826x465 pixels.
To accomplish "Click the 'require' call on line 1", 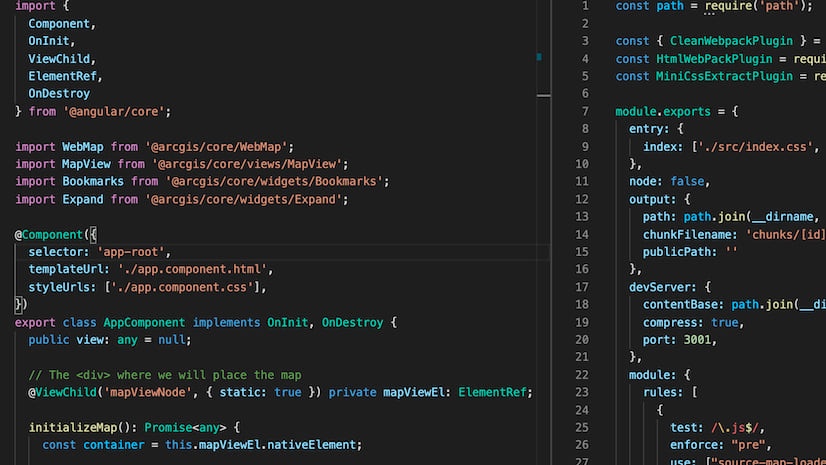I will point(728,6).
